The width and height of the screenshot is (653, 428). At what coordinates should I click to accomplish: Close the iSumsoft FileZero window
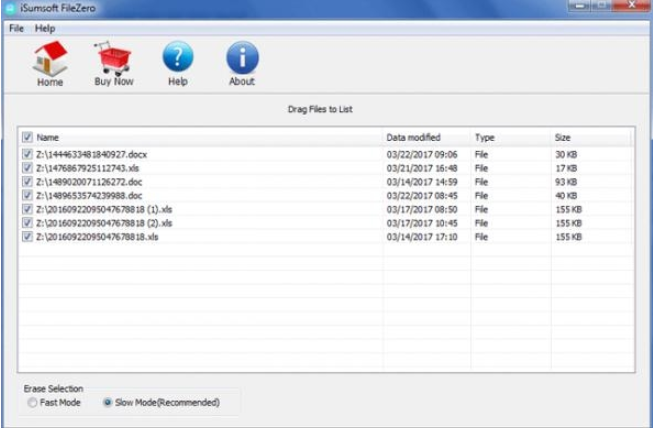pyautogui.click(x=630, y=7)
